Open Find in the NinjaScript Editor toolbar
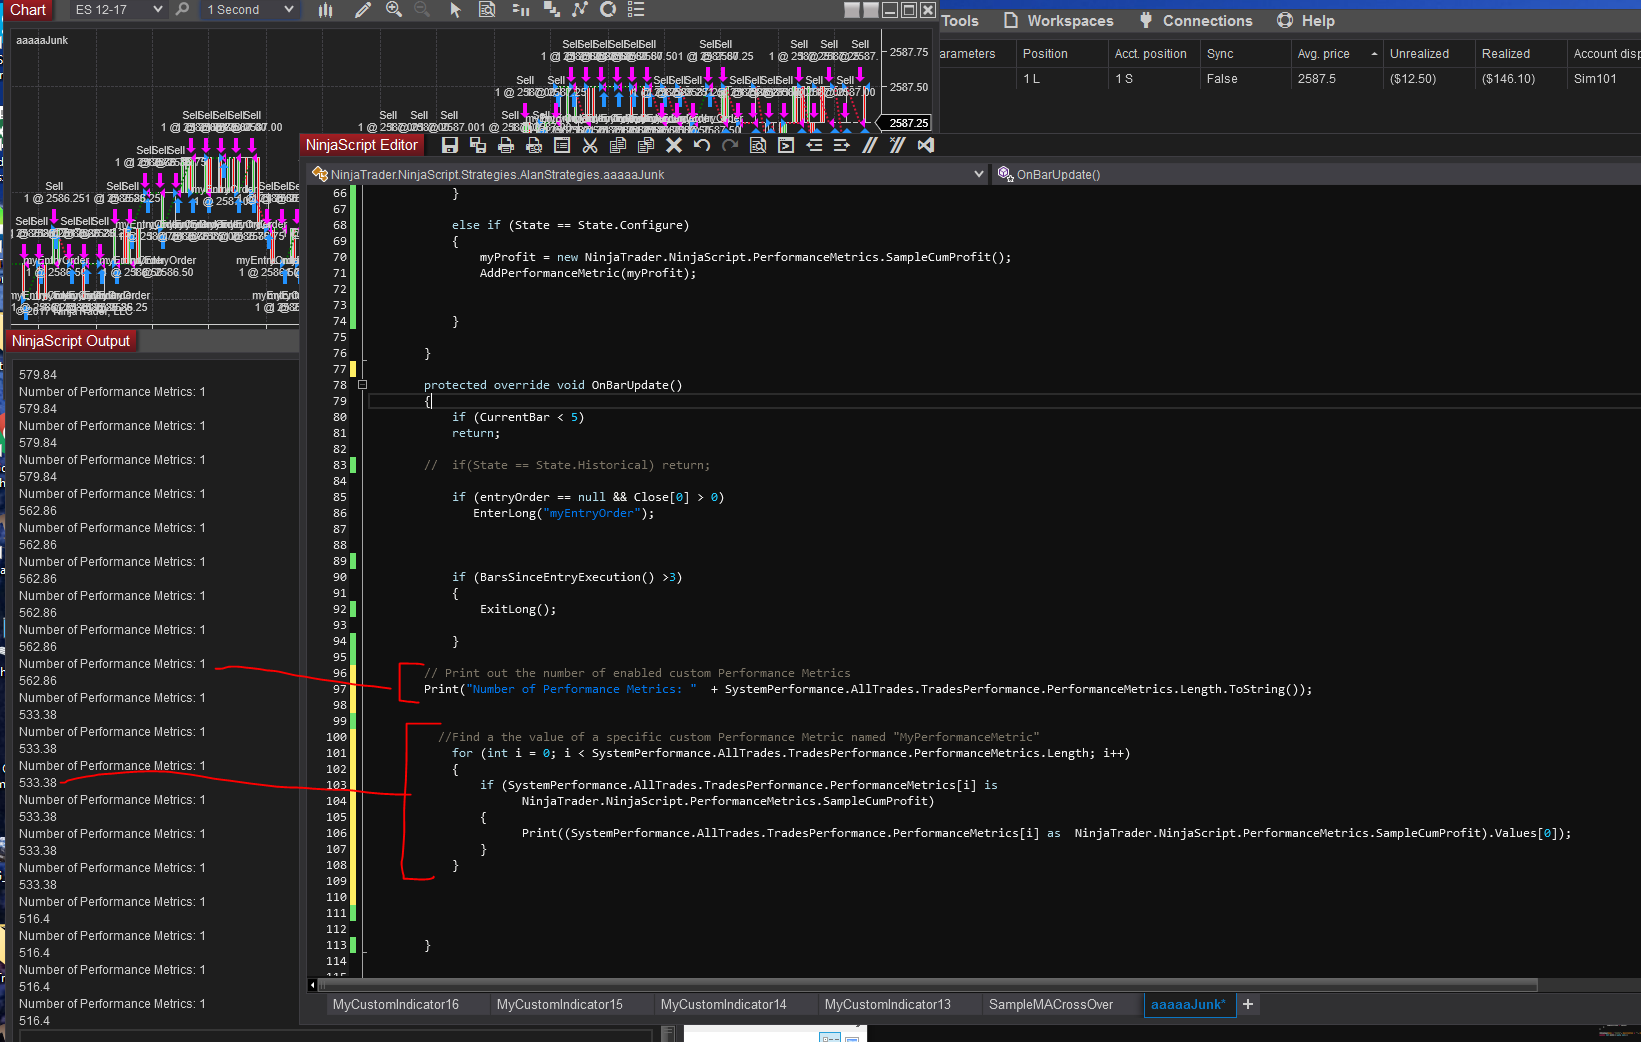This screenshot has width=1641, height=1042. (758, 145)
